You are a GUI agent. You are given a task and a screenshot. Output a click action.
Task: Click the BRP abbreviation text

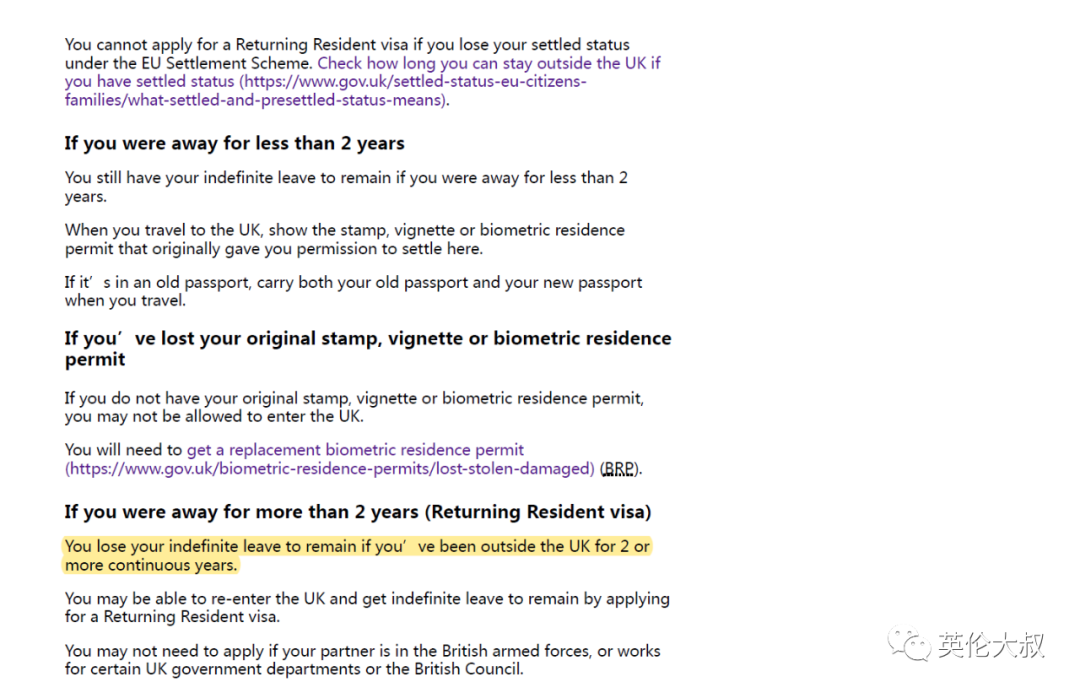[619, 469]
